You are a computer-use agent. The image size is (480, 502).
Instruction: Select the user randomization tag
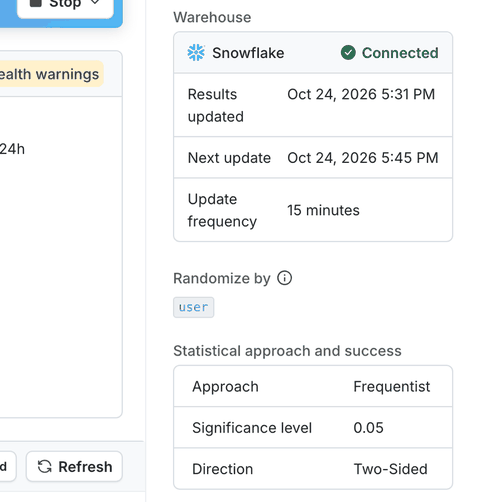point(193,307)
